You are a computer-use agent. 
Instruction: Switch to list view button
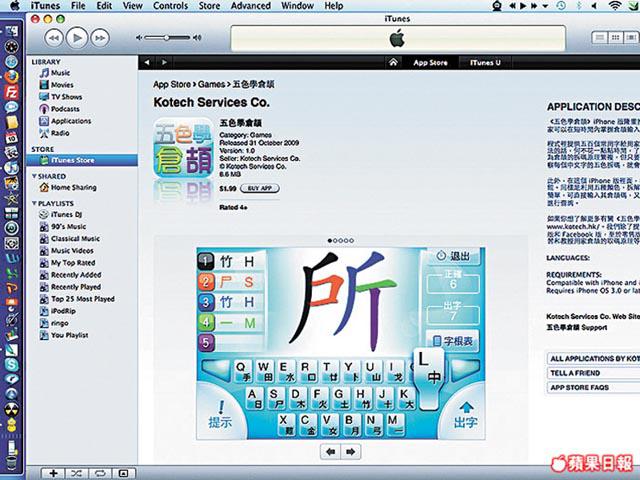click(600, 38)
